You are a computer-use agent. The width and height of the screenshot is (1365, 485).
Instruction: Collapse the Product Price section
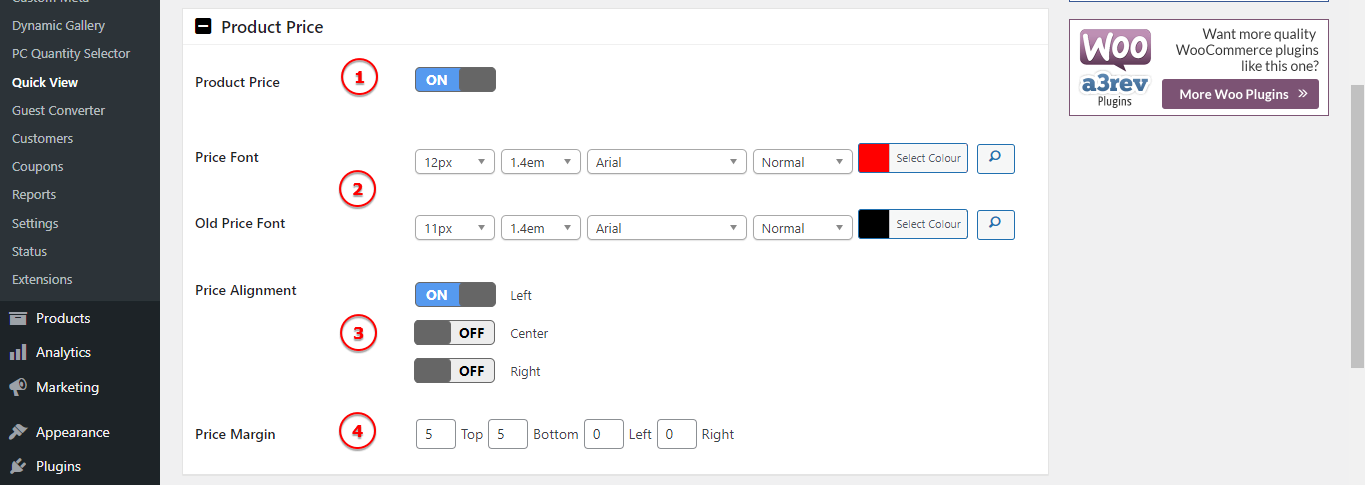coord(203,27)
